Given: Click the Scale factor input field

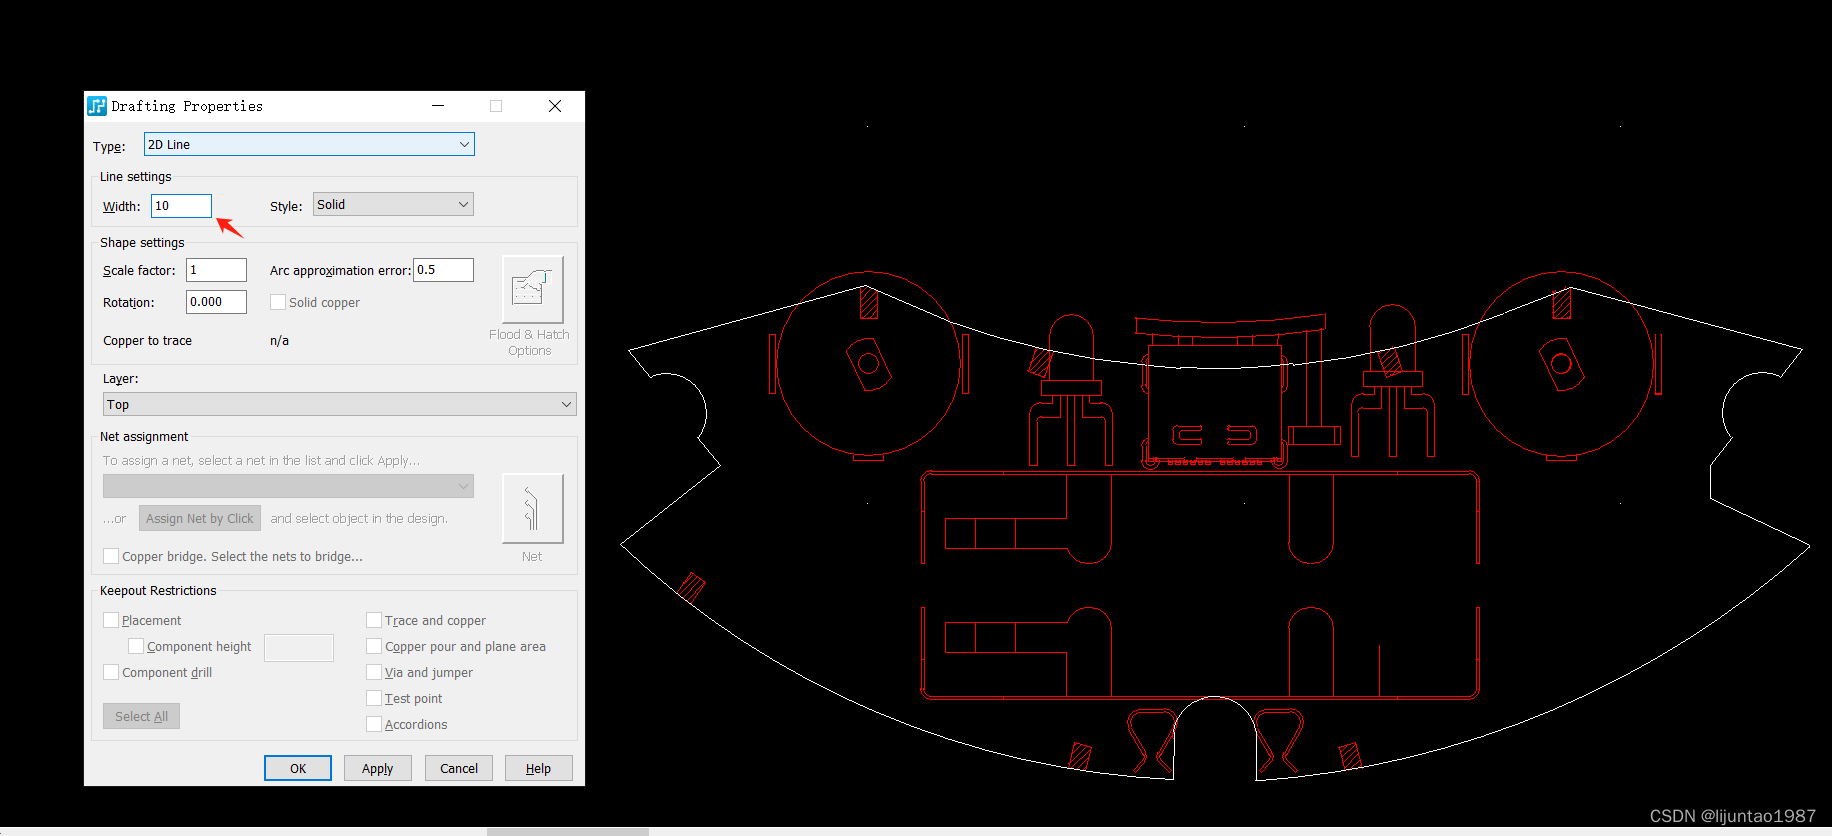Looking at the screenshot, I should [x=216, y=270].
